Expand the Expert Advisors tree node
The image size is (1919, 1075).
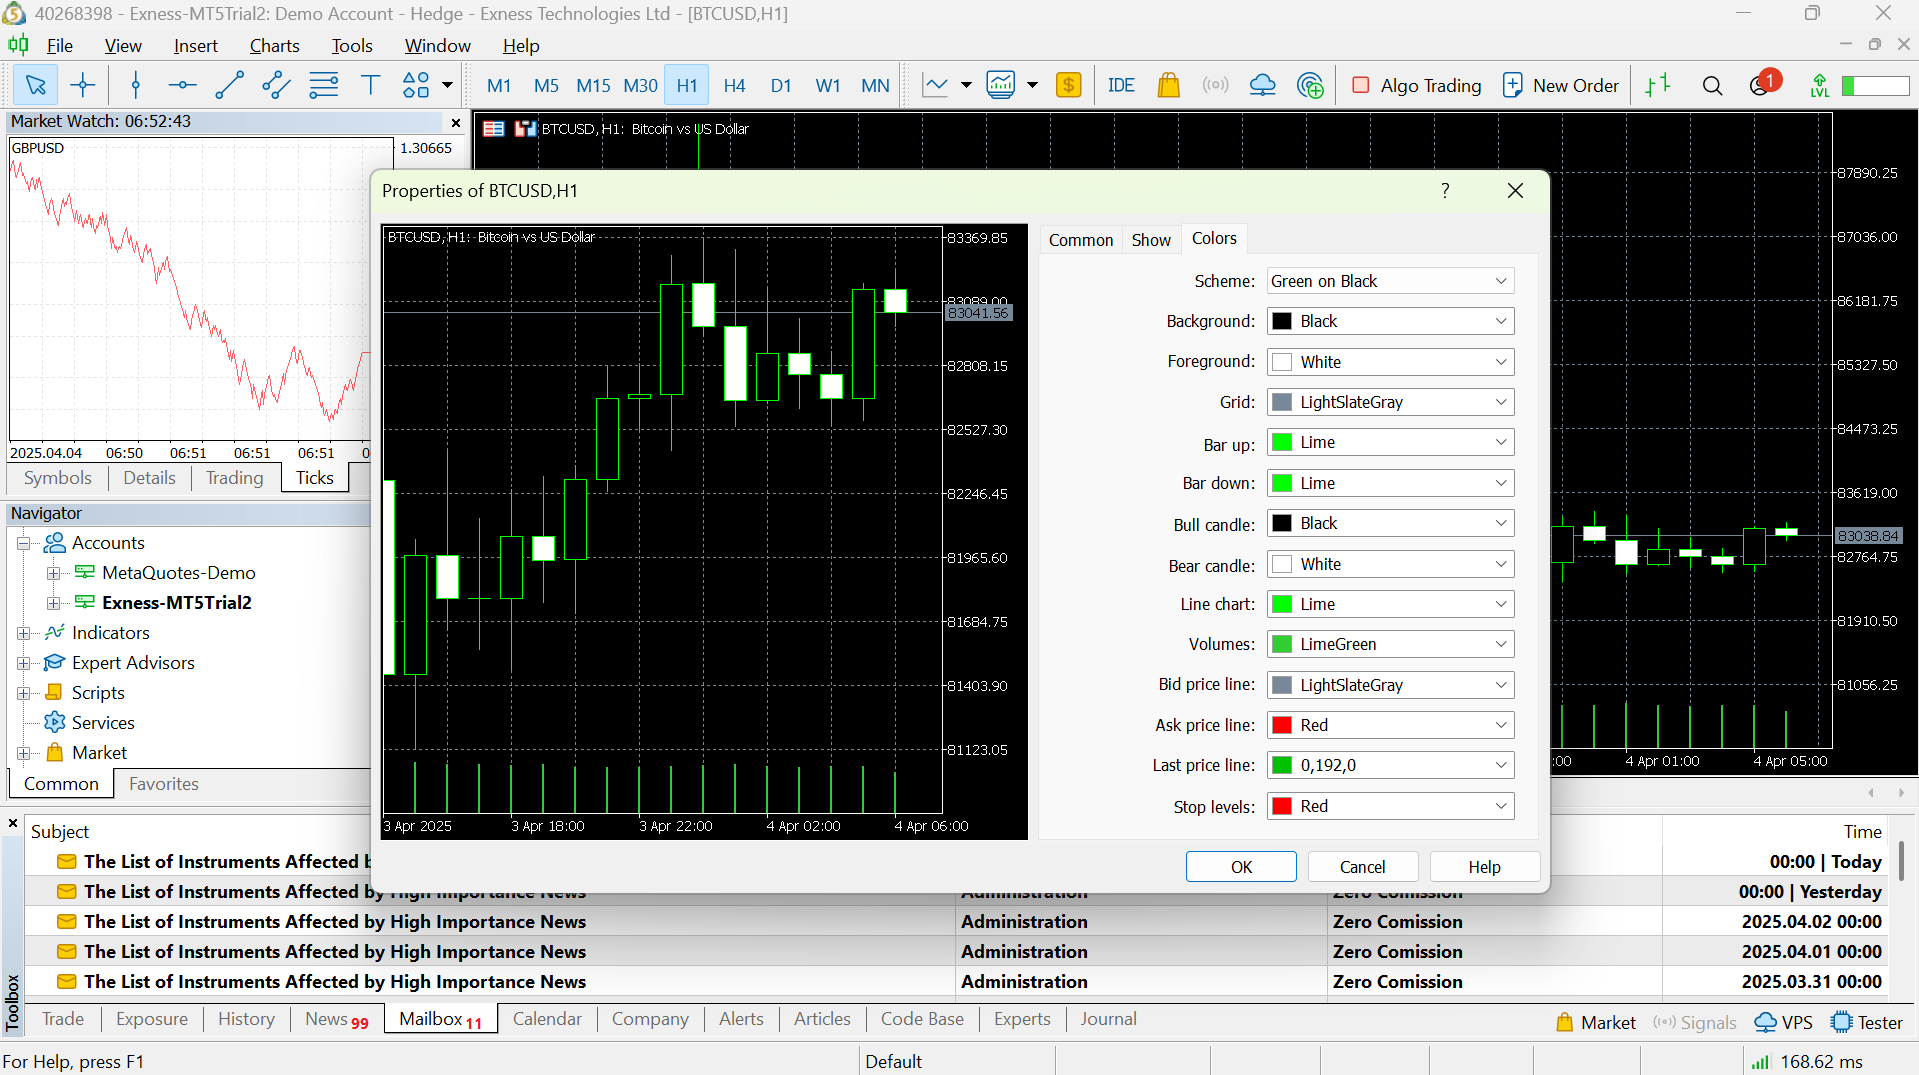[23, 663]
